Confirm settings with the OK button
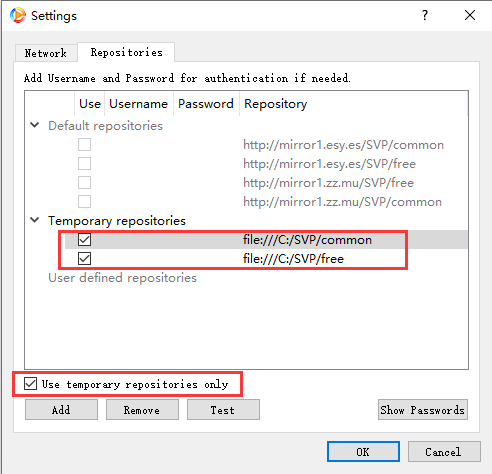This screenshot has width=492, height=474. 363,452
